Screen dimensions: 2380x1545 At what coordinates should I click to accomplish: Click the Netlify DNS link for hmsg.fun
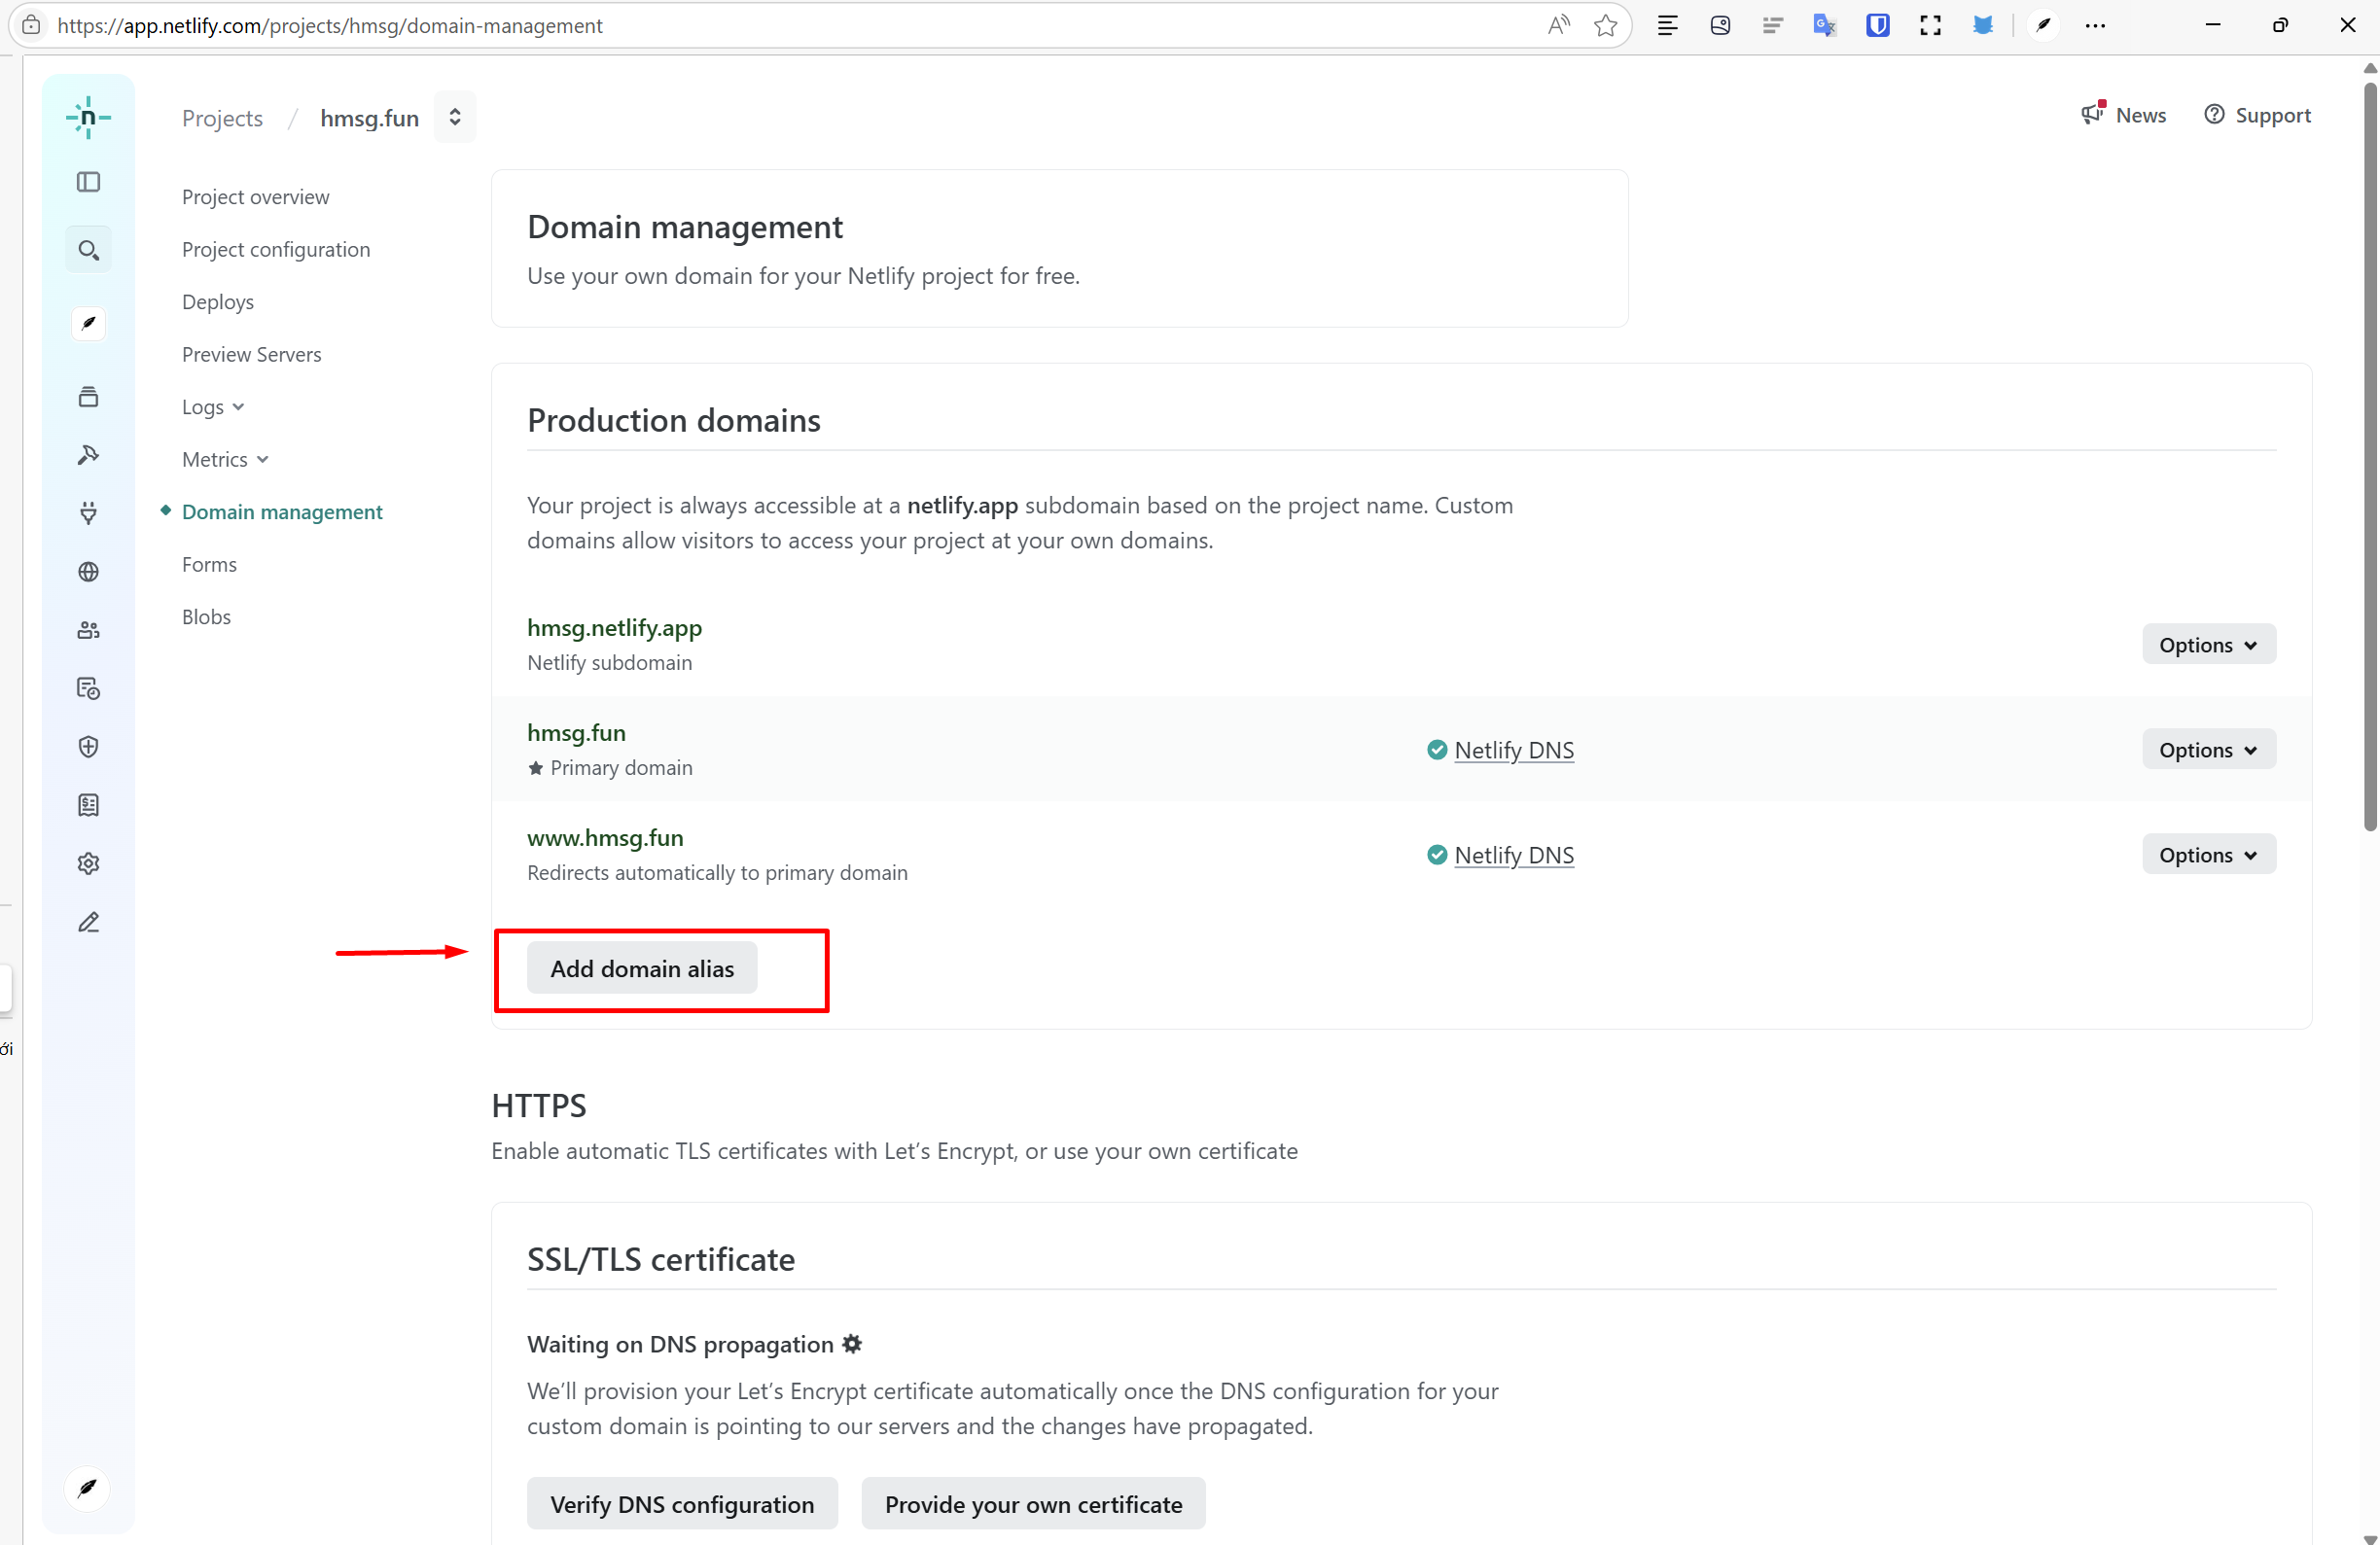tap(1513, 750)
